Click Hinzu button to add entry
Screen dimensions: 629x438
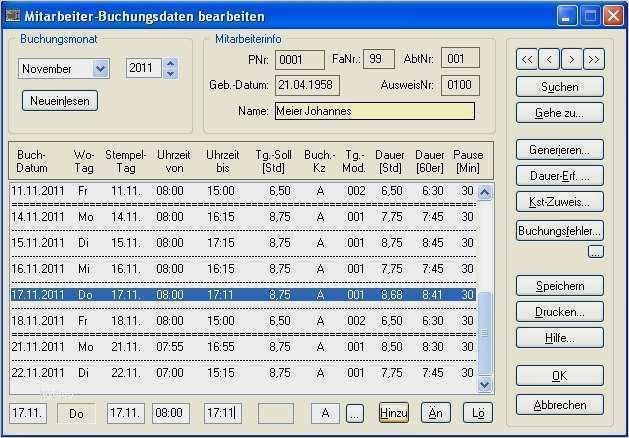click(x=393, y=413)
